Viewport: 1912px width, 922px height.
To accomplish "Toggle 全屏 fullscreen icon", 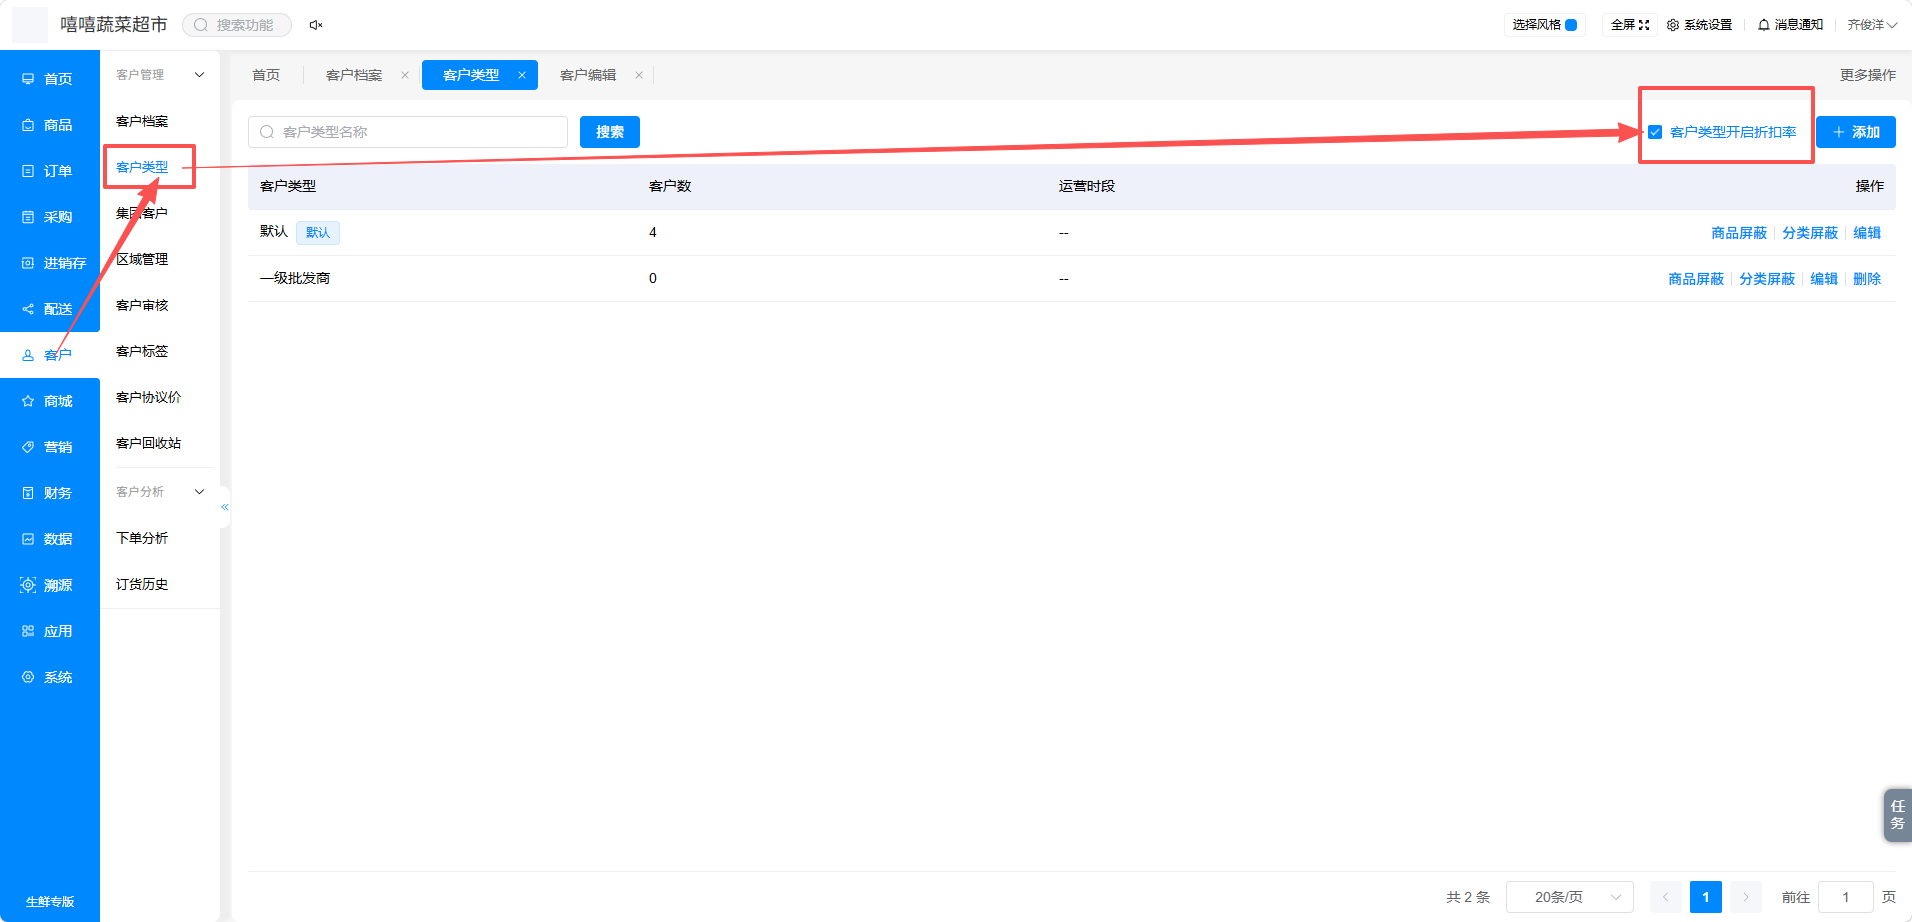I will pyautogui.click(x=1644, y=25).
